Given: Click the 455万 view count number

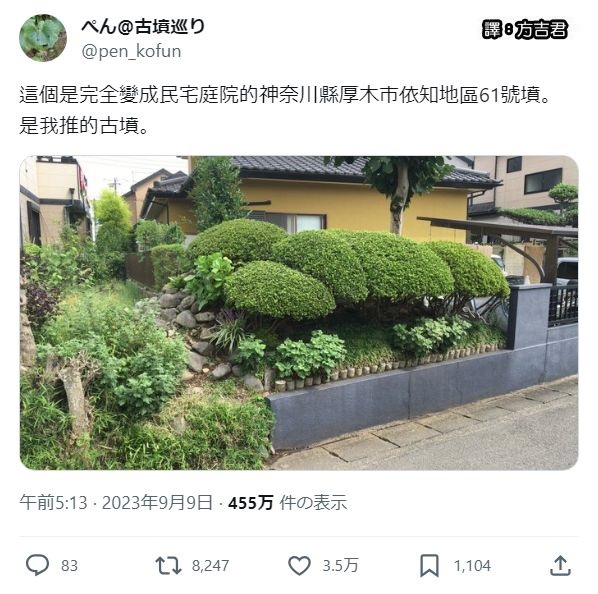Looking at the screenshot, I should [x=251, y=502].
